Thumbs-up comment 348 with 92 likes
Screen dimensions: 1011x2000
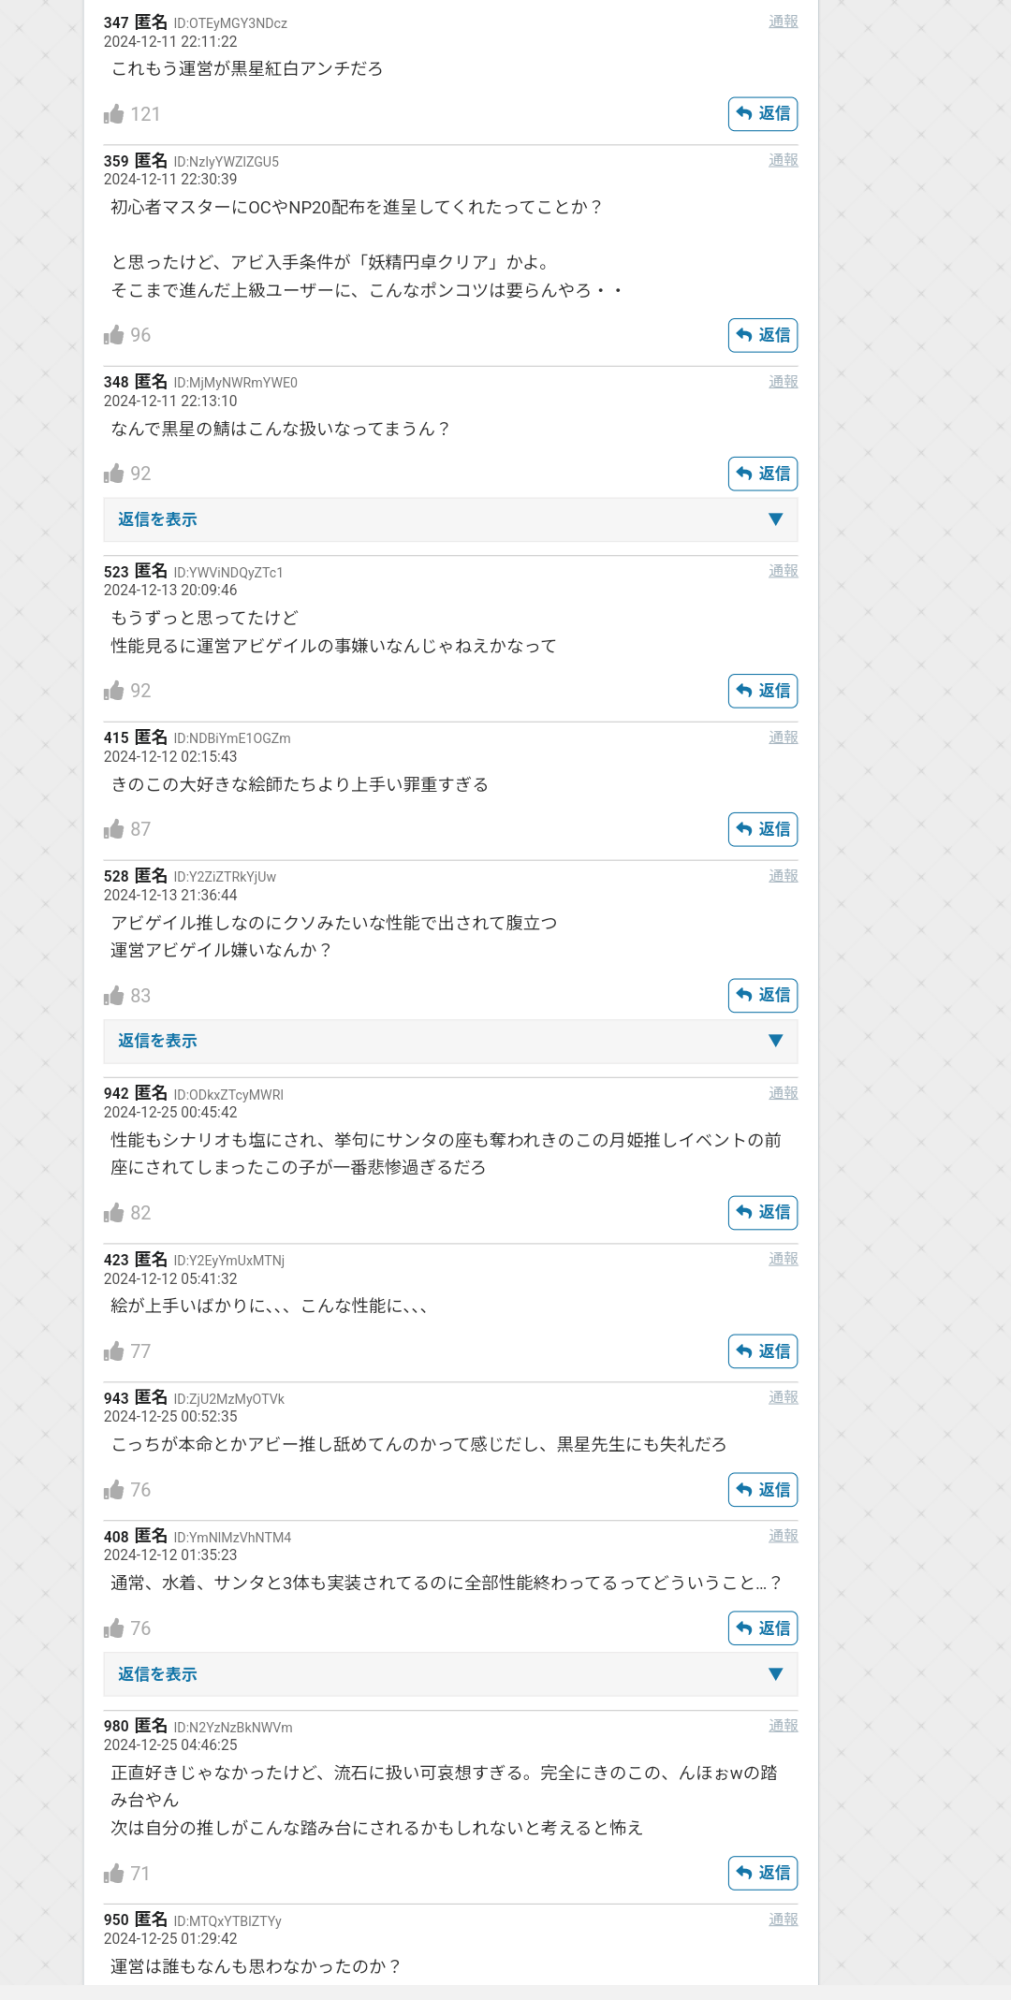point(114,473)
